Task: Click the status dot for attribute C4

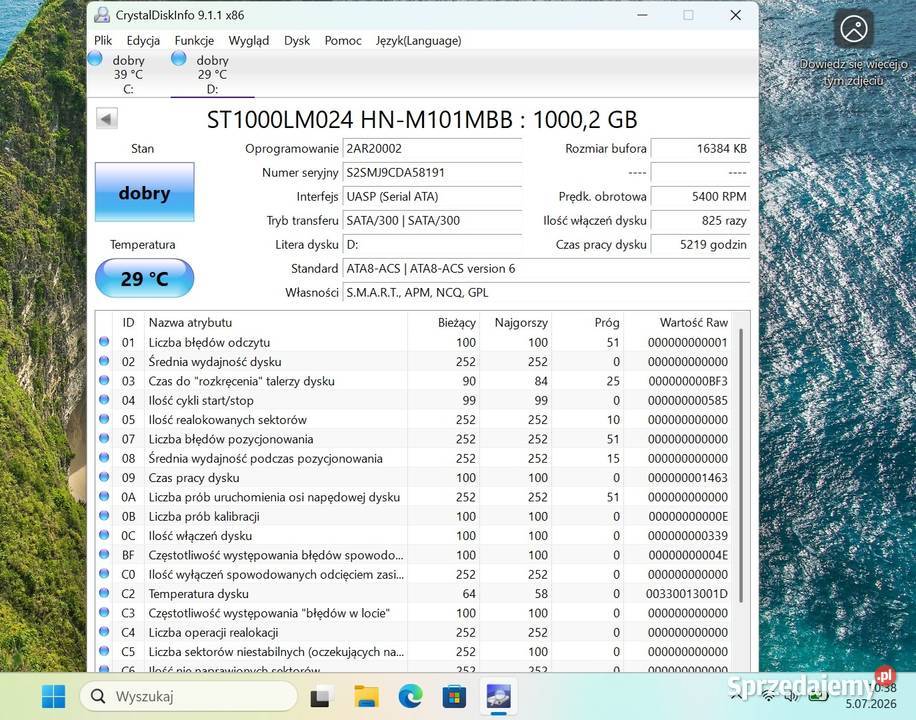Action: point(104,631)
